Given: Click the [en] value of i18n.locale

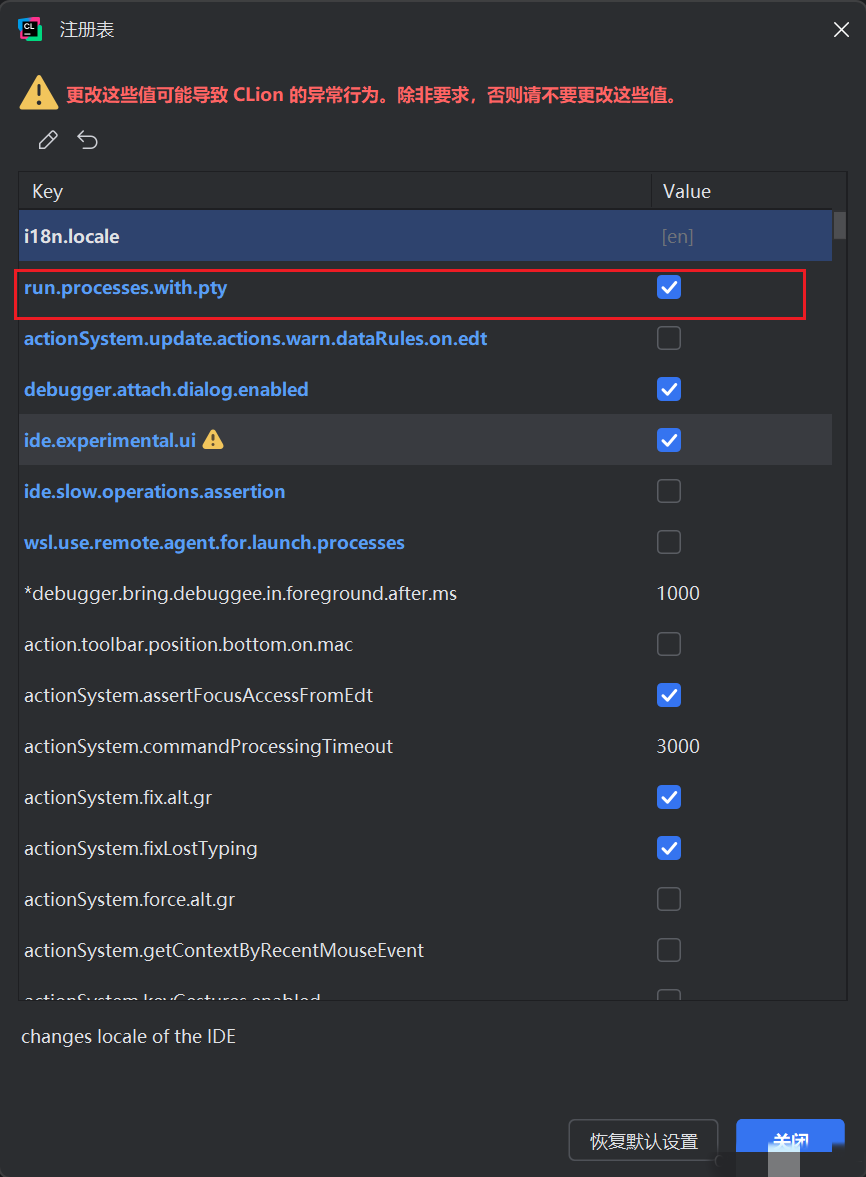Looking at the screenshot, I should click(x=677, y=237).
